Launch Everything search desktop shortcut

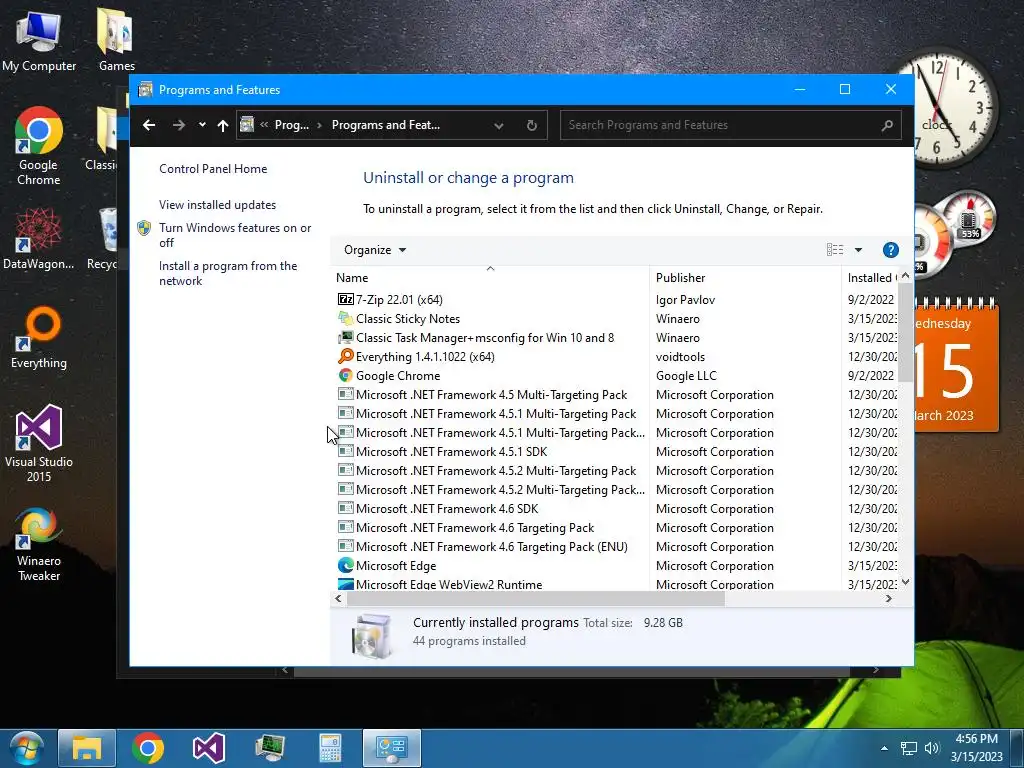39,337
